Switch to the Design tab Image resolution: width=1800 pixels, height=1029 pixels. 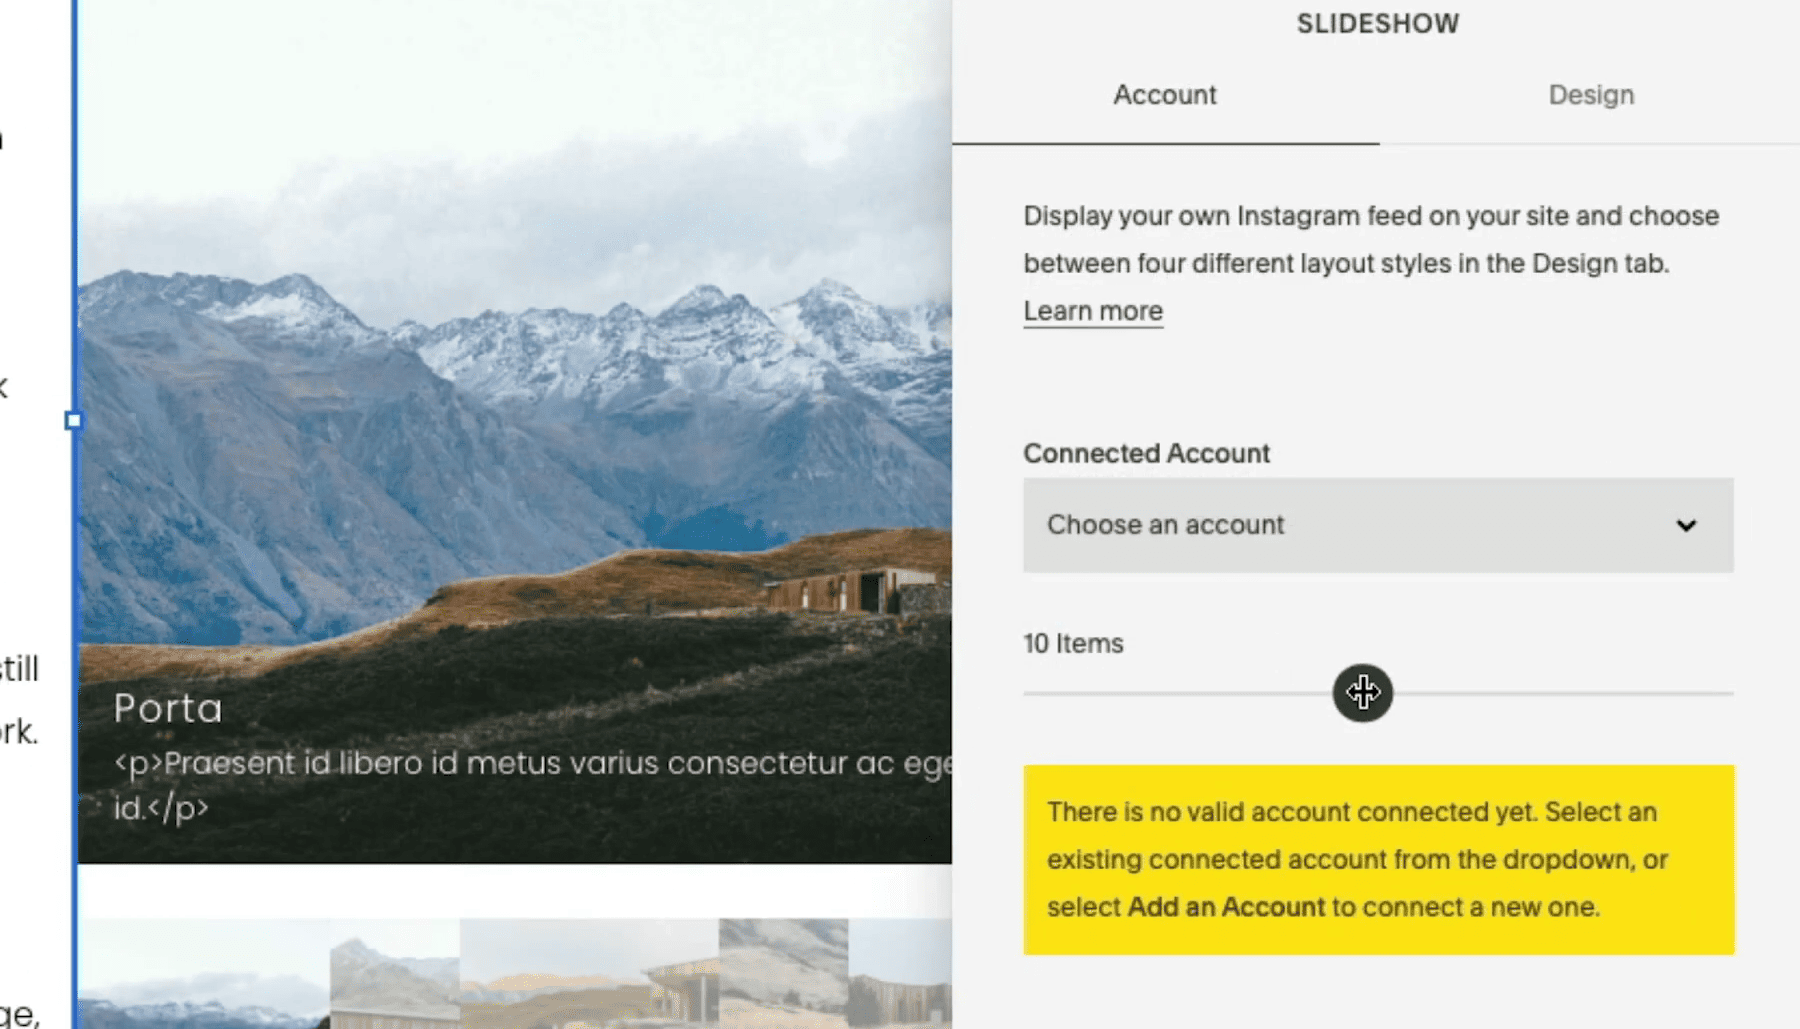coord(1590,95)
